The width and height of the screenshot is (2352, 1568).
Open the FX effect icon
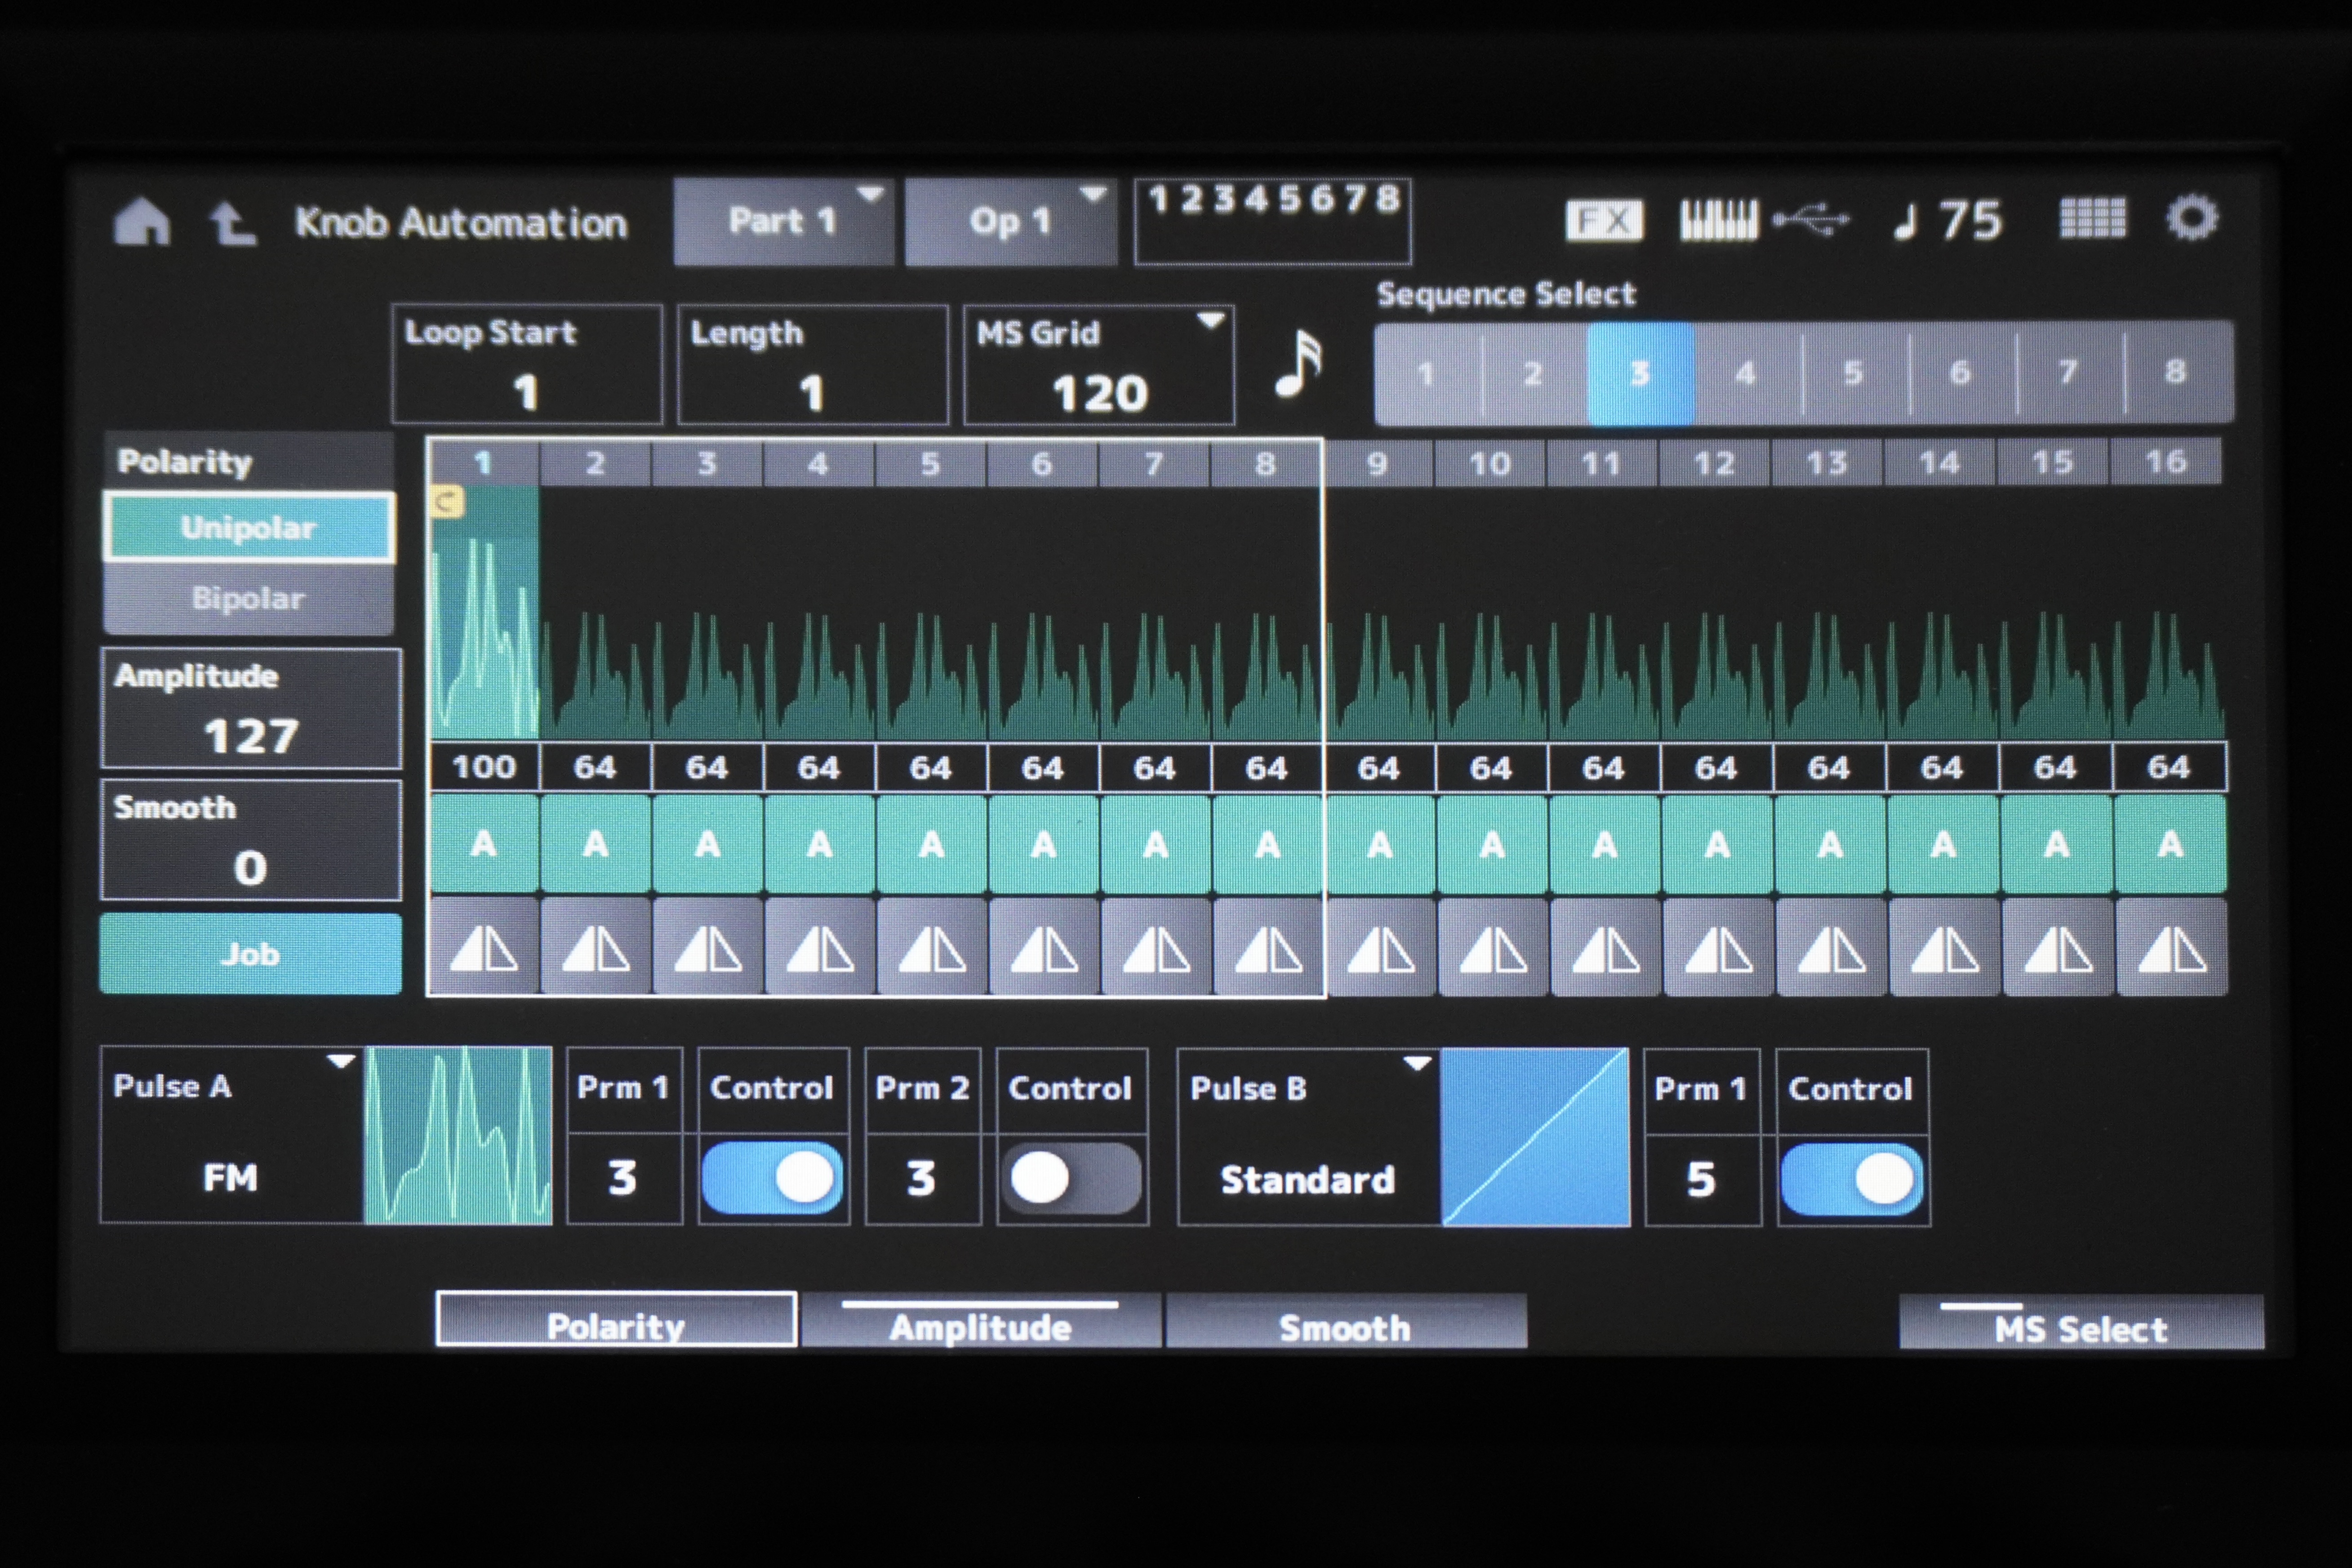point(1603,220)
